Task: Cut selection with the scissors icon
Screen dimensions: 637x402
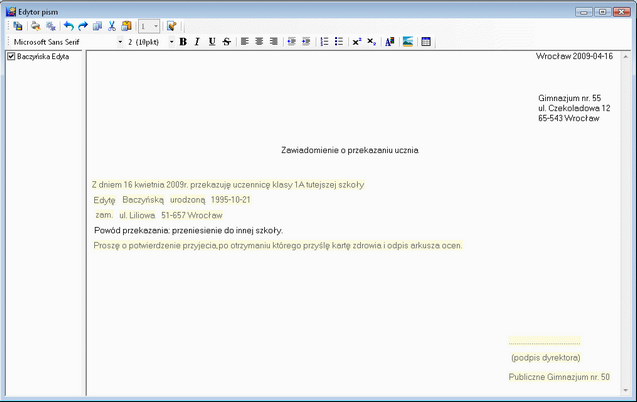Action: [x=112, y=26]
